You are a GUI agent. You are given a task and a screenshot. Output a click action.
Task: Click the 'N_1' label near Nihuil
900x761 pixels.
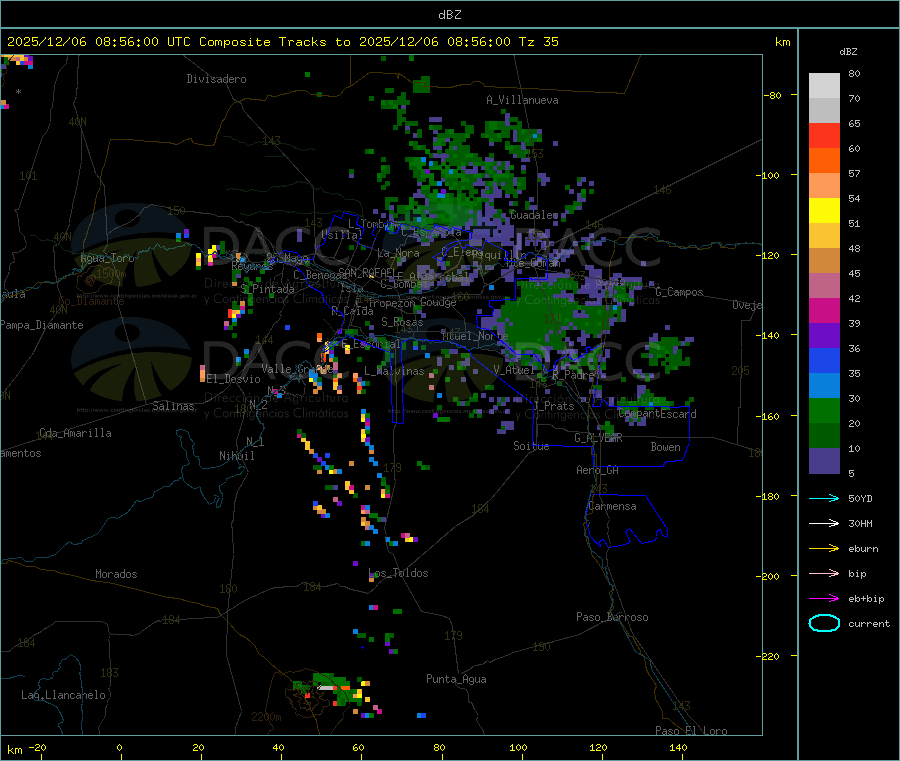255,441
